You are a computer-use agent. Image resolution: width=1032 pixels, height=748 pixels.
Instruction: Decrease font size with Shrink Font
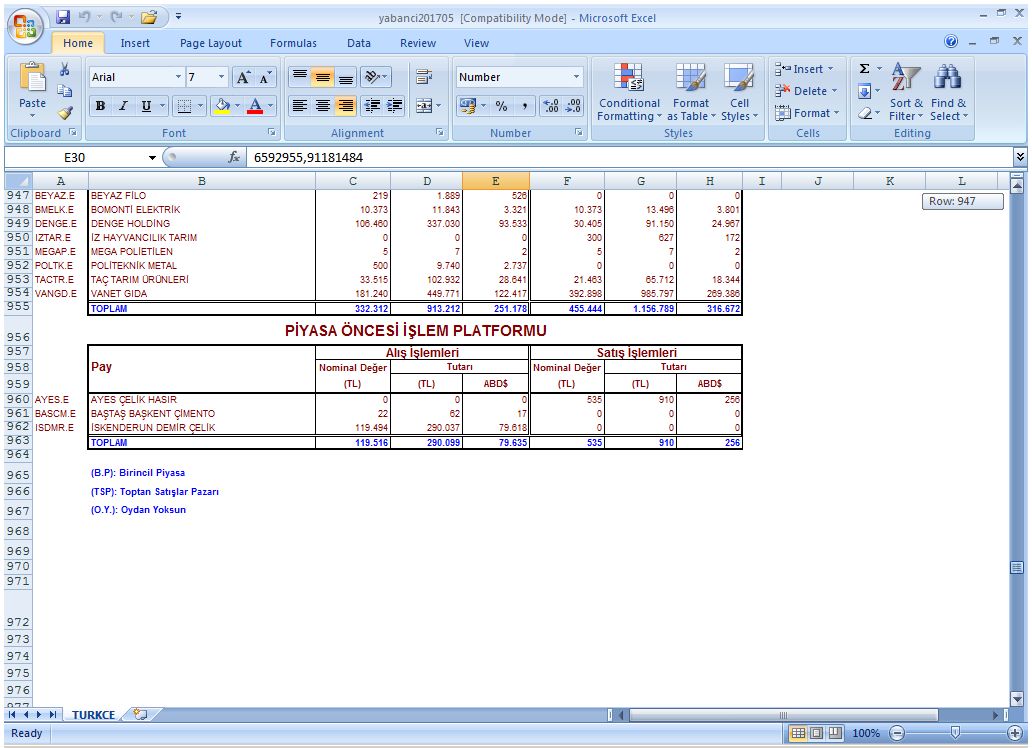point(265,78)
